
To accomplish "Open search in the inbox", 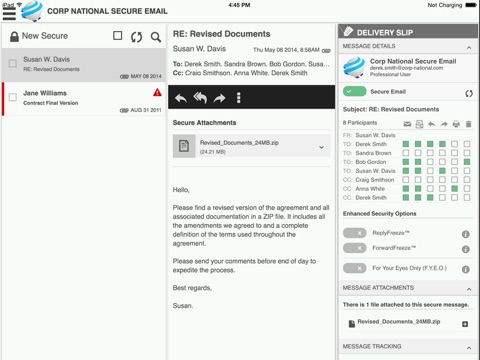I will 156,37.
